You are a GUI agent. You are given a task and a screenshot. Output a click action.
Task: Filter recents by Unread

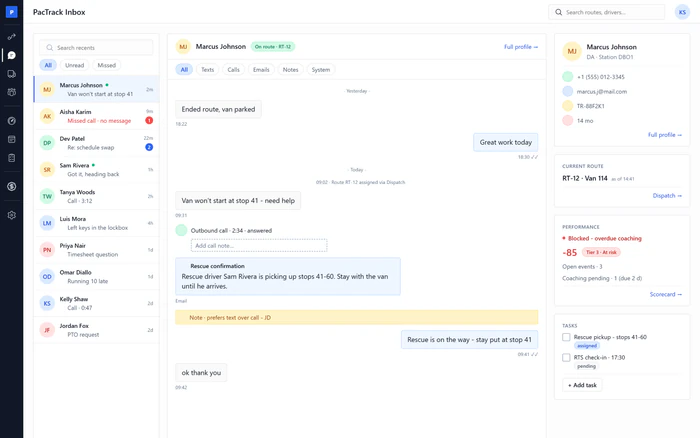pyautogui.click(x=75, y=65)
